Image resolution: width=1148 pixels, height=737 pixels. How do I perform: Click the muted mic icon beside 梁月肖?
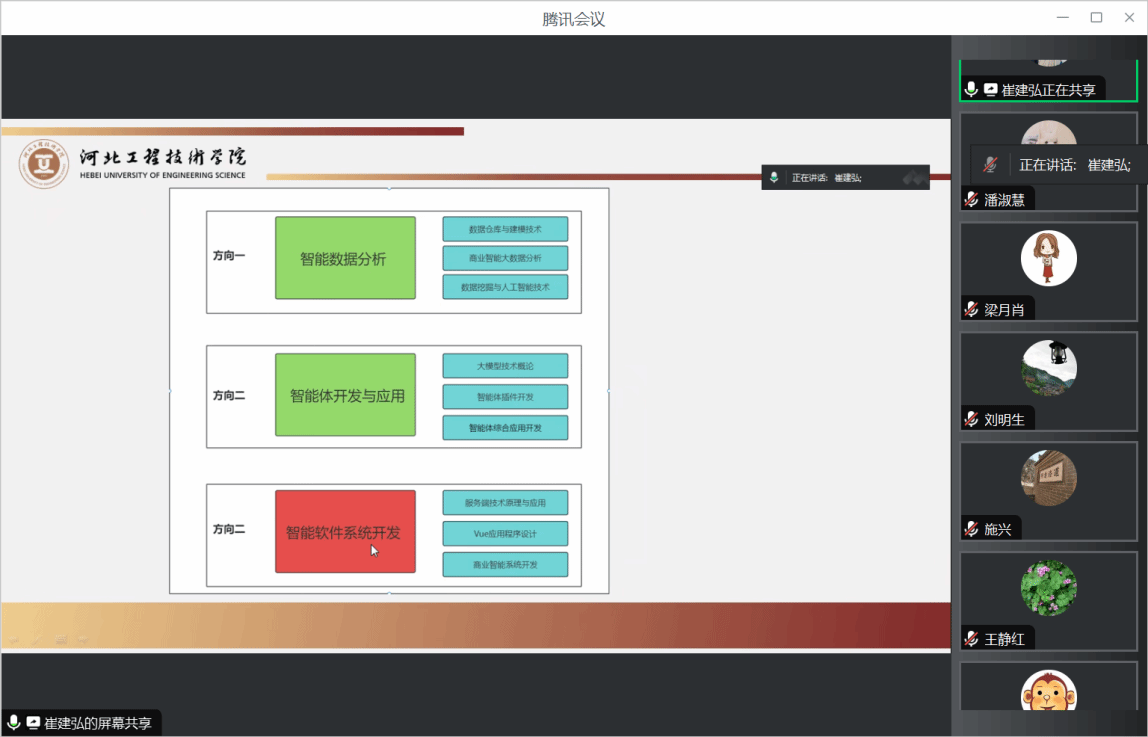(971, 309)
